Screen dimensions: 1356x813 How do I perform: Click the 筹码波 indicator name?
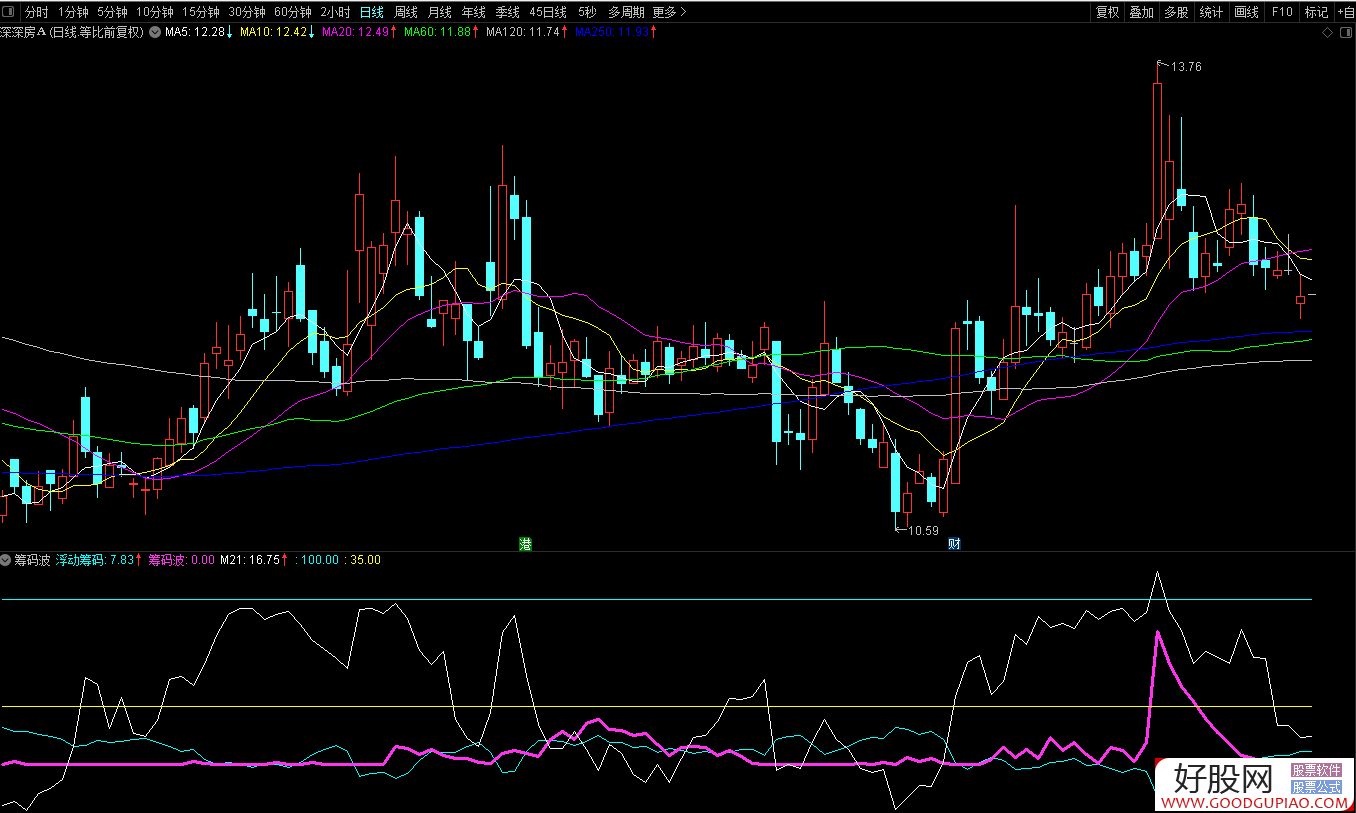32,560
